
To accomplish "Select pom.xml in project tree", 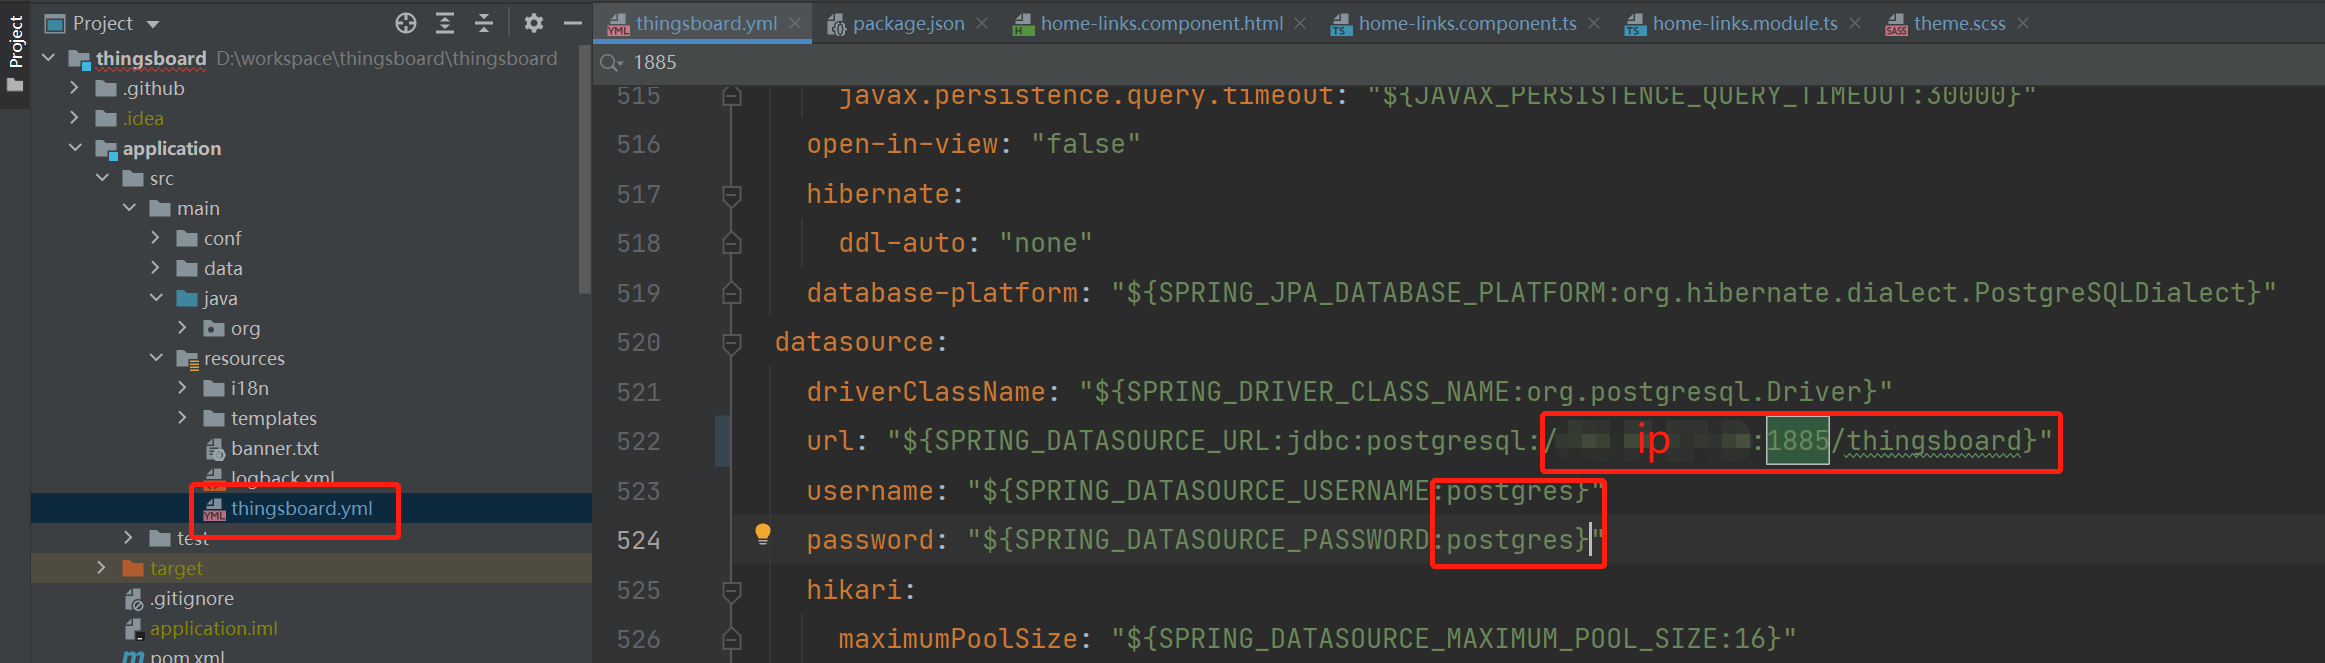I will point(186,656).
